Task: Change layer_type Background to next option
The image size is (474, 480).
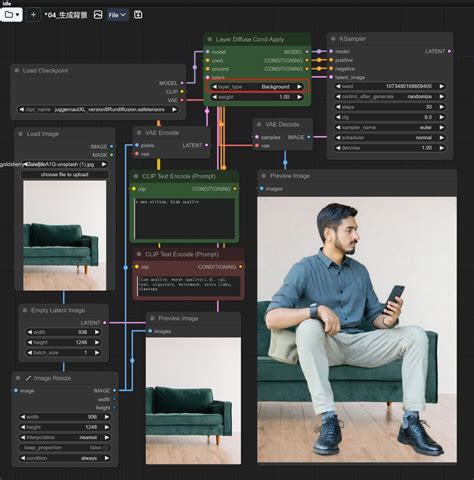Action: tap(299, 87)
